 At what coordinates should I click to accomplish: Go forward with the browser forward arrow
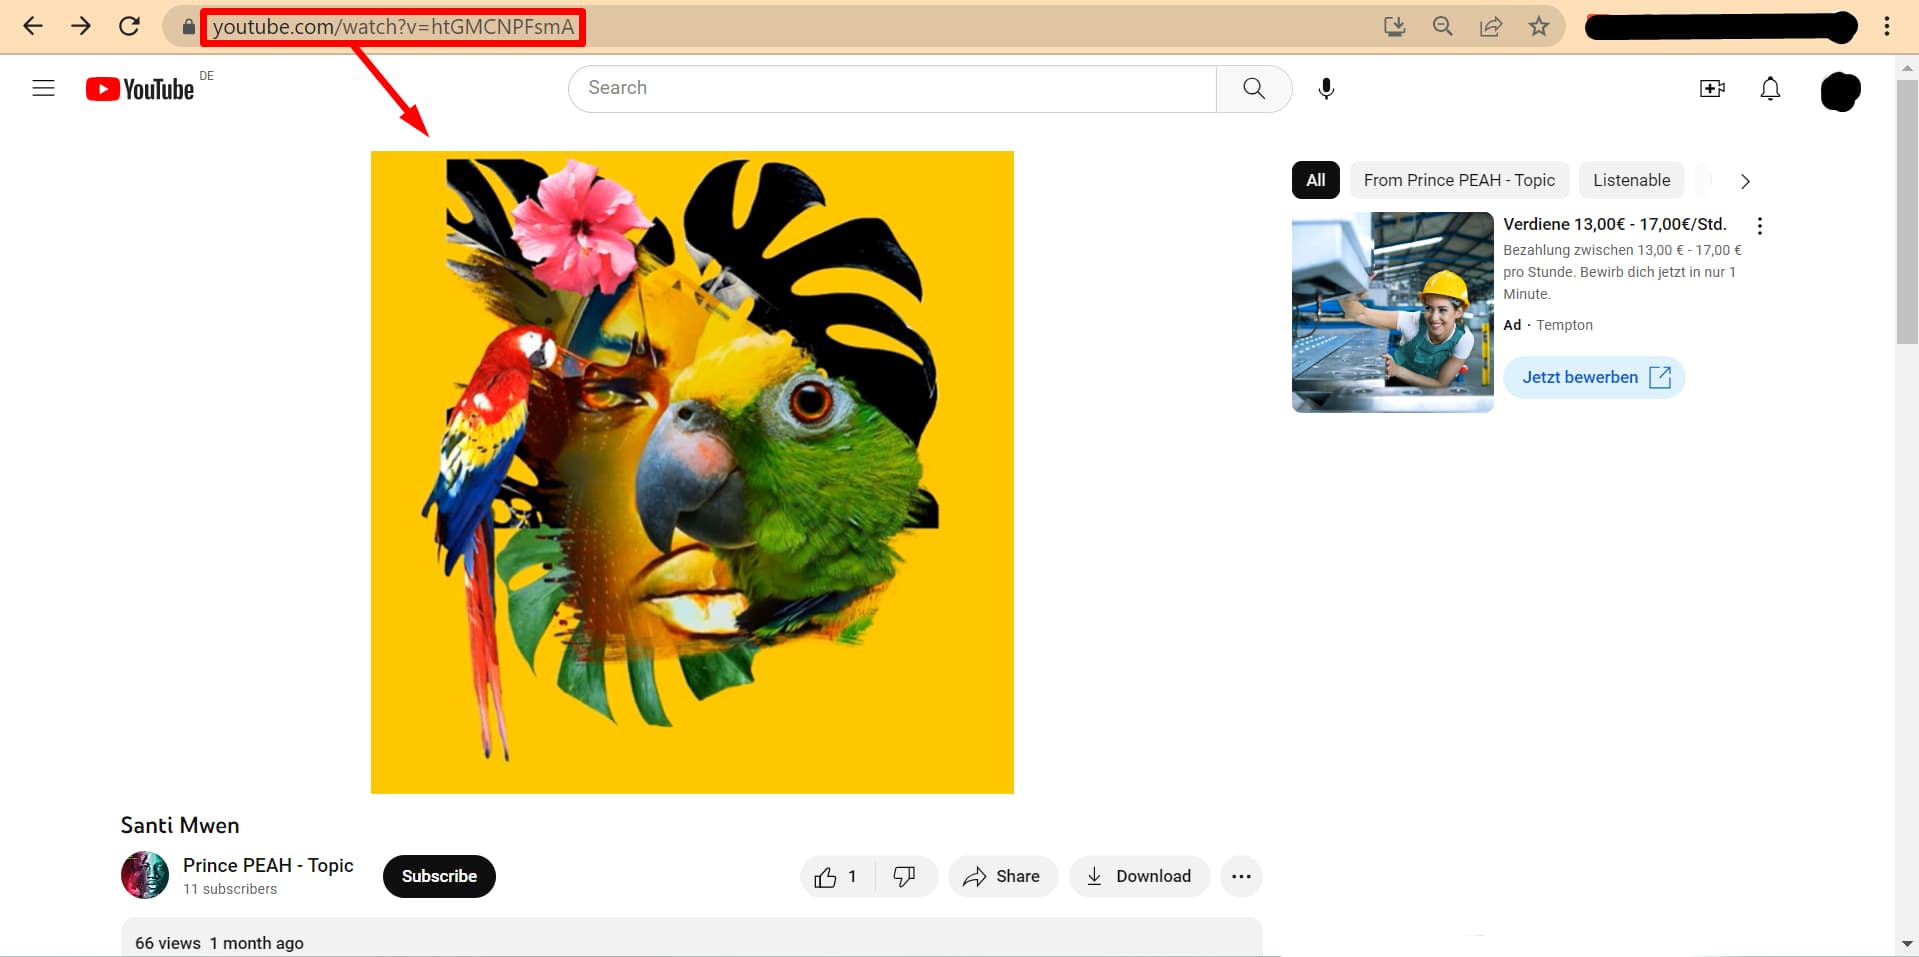pos(81,26)
